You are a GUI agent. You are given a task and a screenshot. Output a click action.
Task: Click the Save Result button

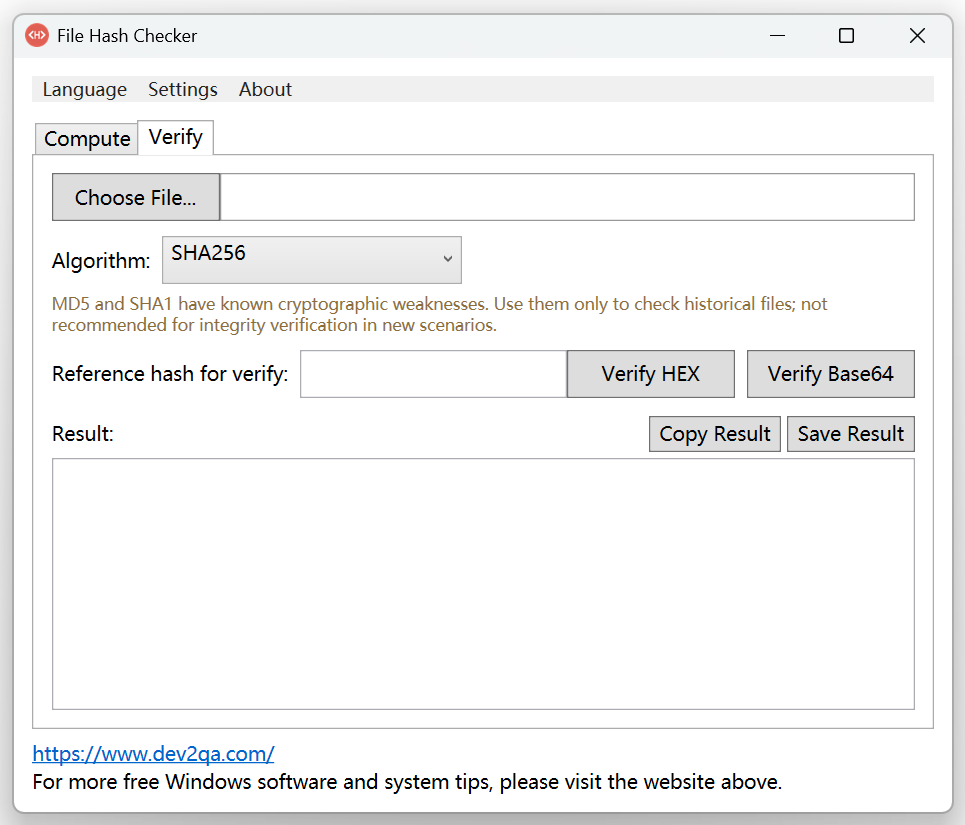pos(851,434)
